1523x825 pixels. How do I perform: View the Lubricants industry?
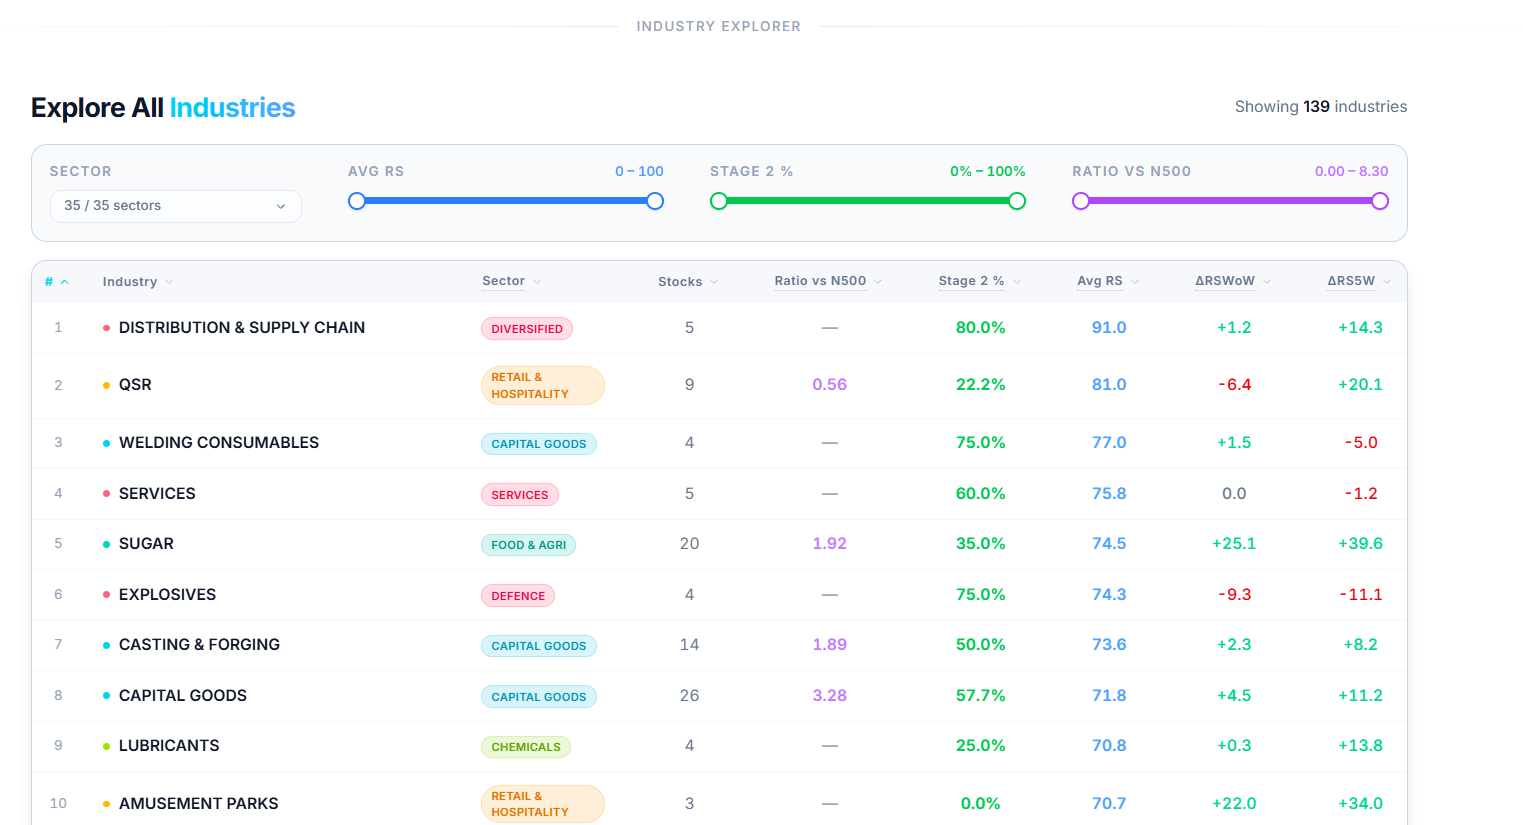tap(169, 746)
